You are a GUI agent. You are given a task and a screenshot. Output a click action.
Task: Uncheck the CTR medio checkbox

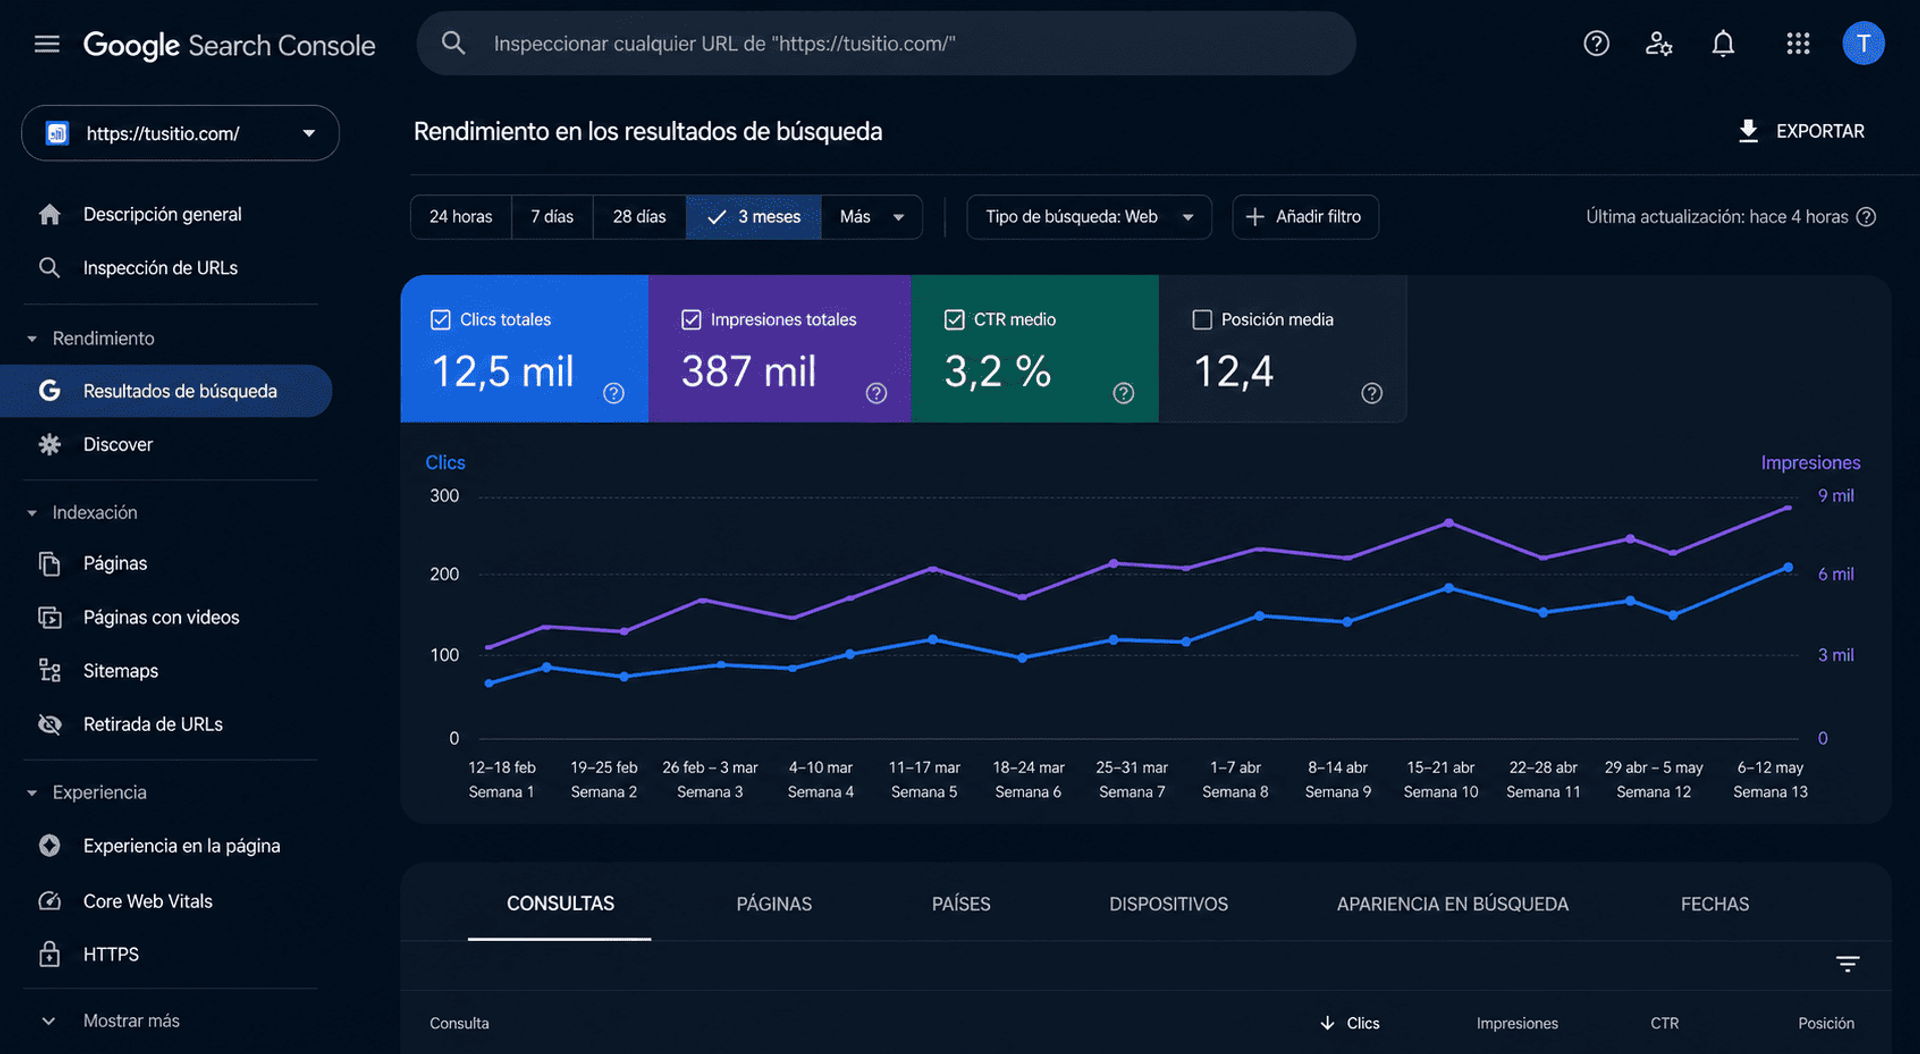click(x=954, y=320)
